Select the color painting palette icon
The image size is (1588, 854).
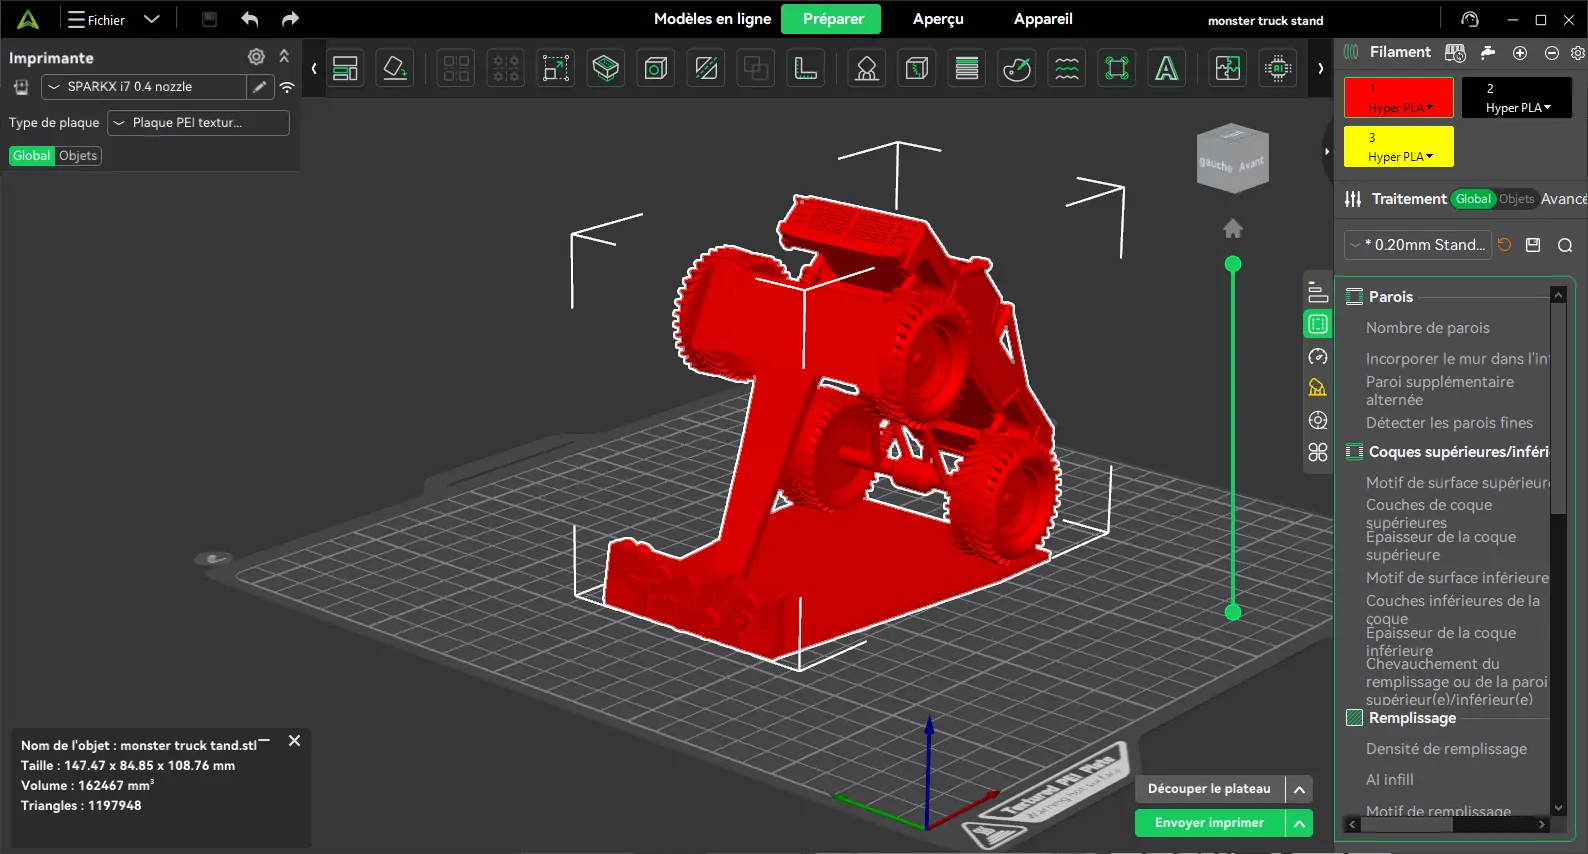tap(1017, 68)
